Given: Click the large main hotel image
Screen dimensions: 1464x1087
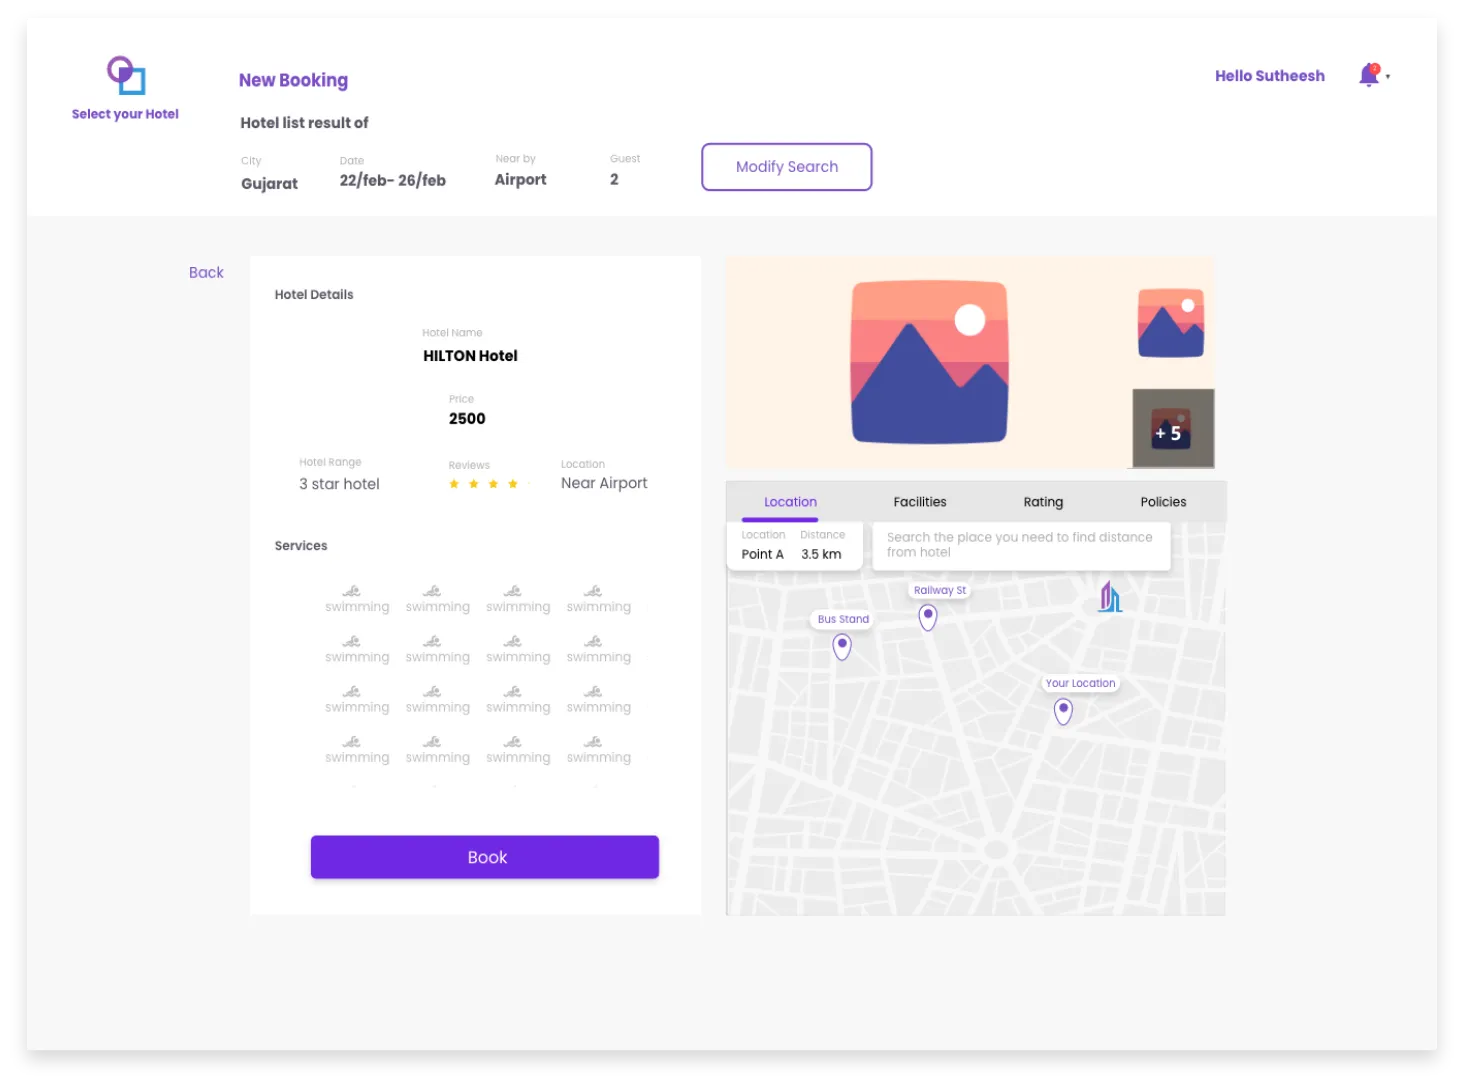Looking at the screenshot, I should [x=929, y=362].
